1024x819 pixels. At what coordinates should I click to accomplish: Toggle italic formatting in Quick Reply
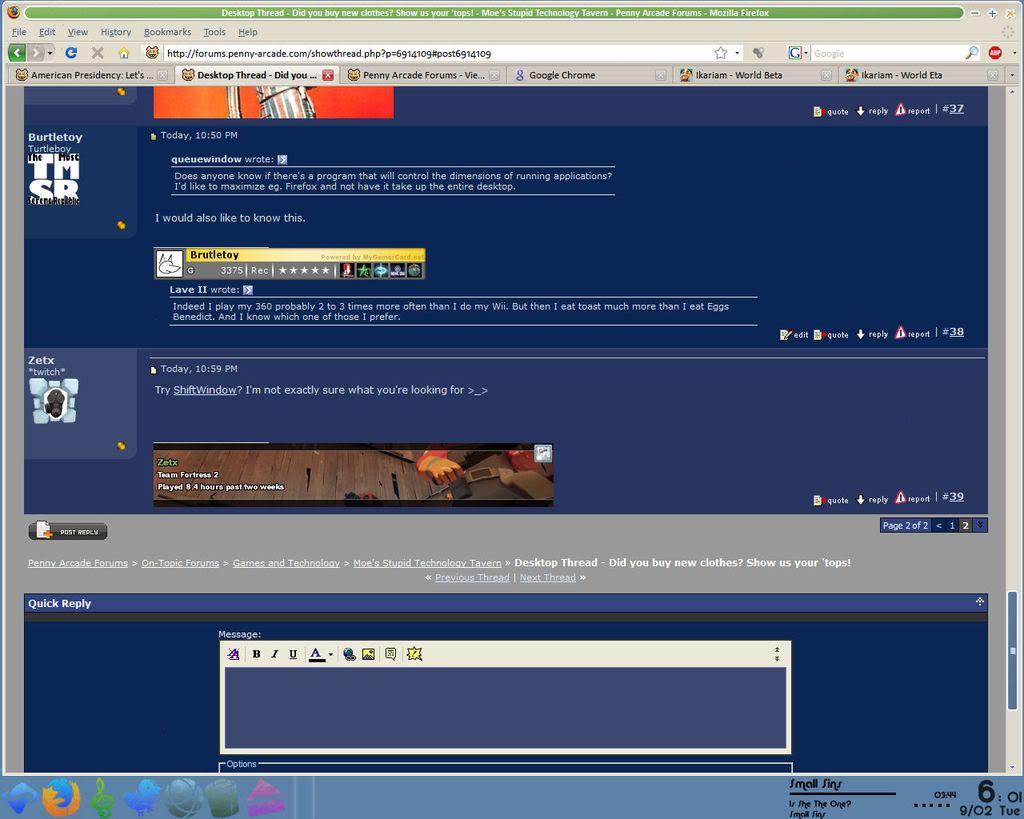(275, 654)
